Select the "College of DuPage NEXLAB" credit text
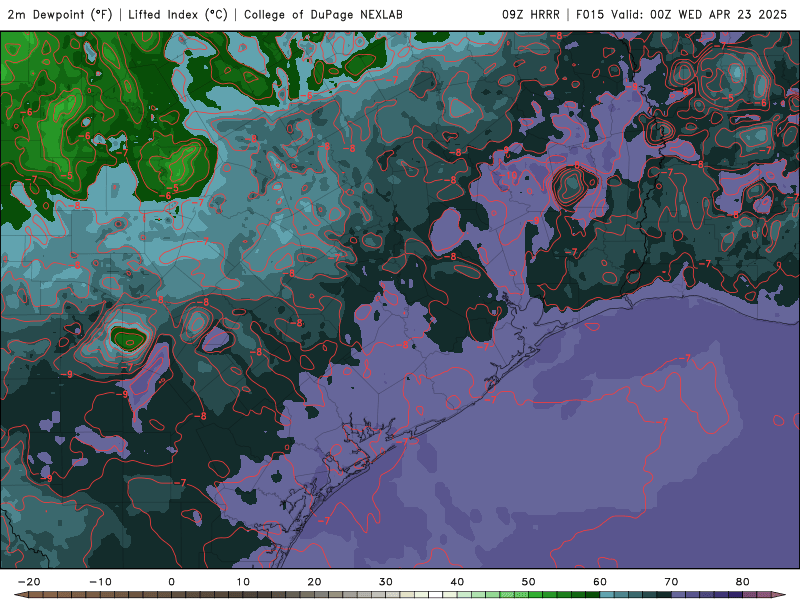The image size is (800, 600). pos(323,14)
